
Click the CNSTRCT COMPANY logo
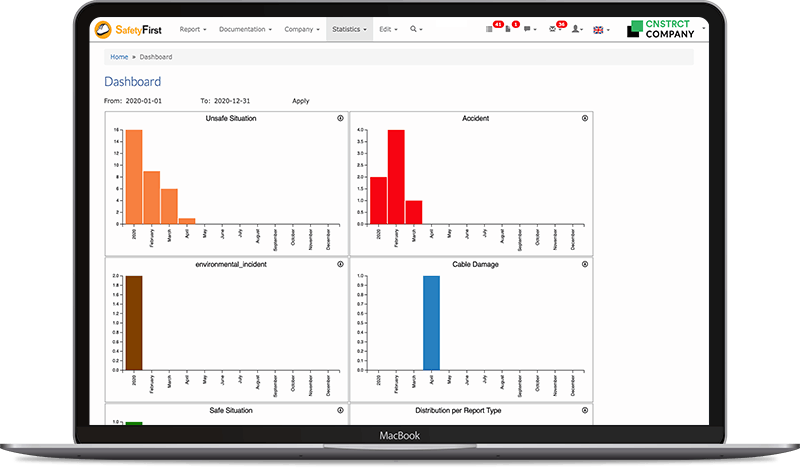pos(660,29)
